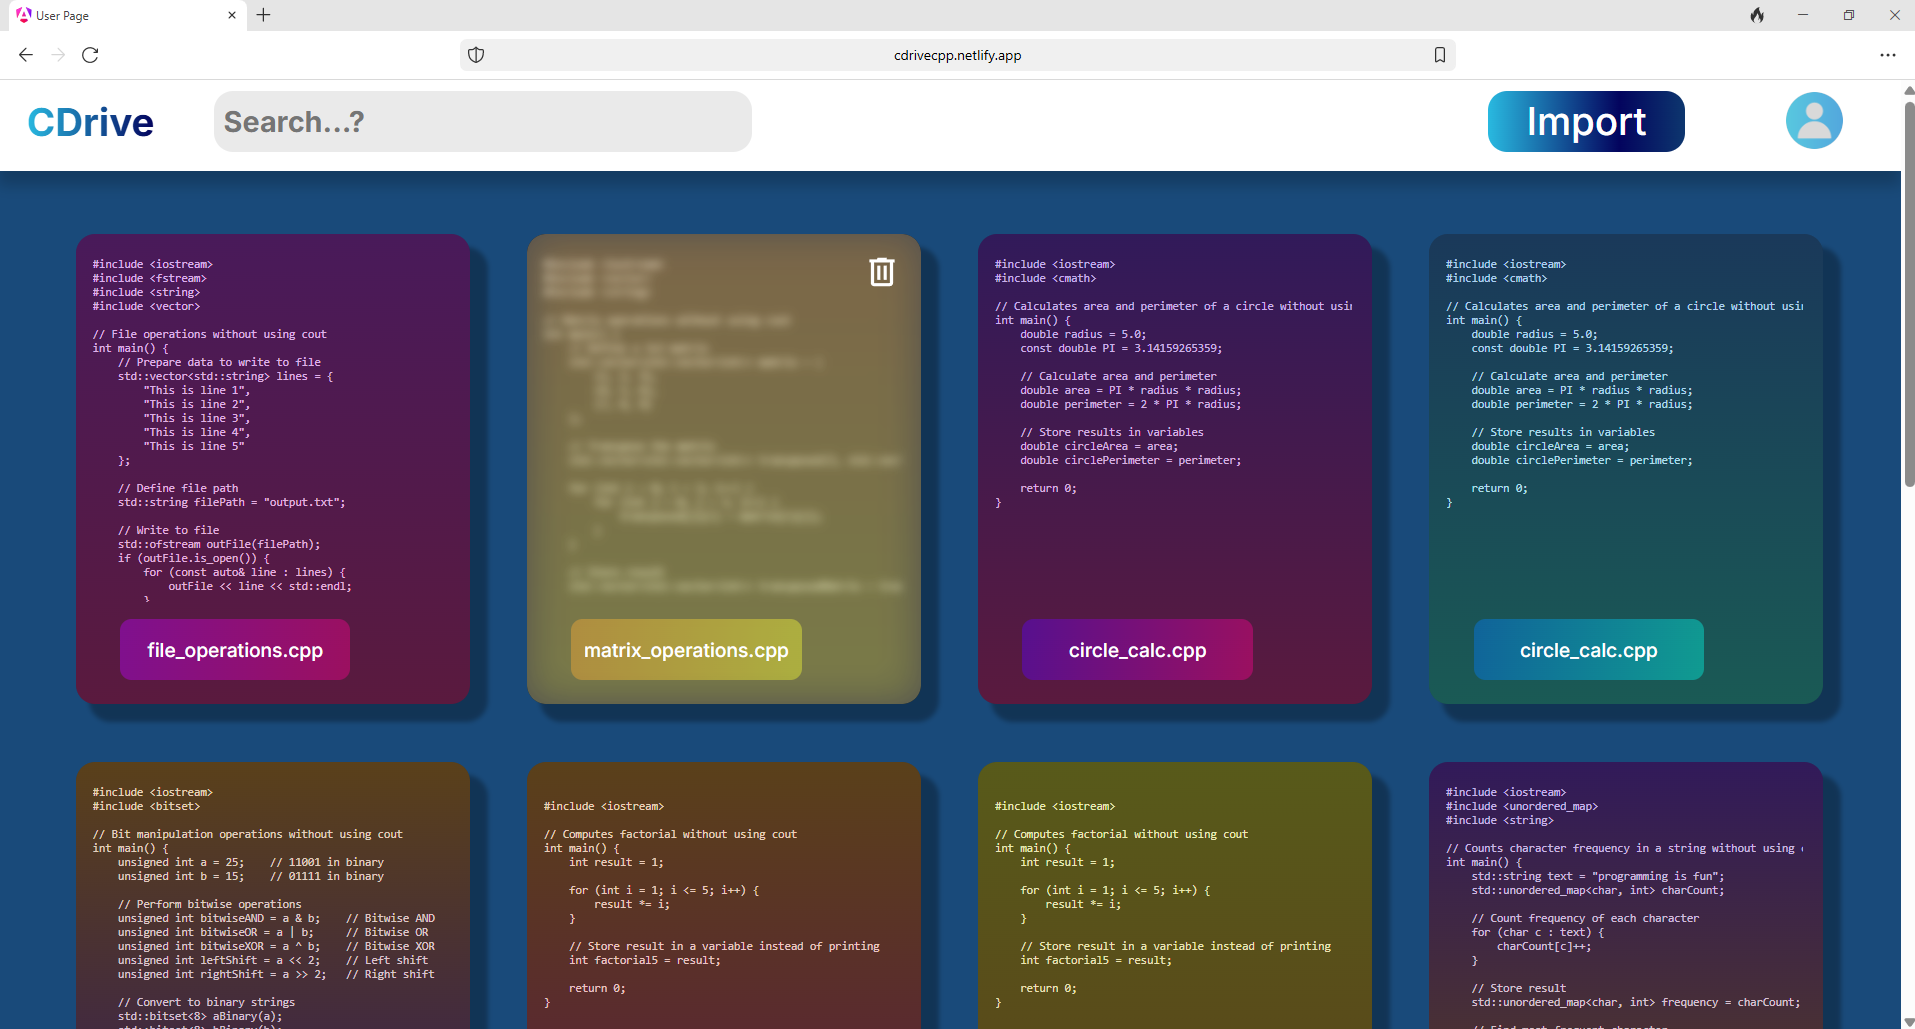
Task: Restore down the browser window
Action: click(1849, 15)
